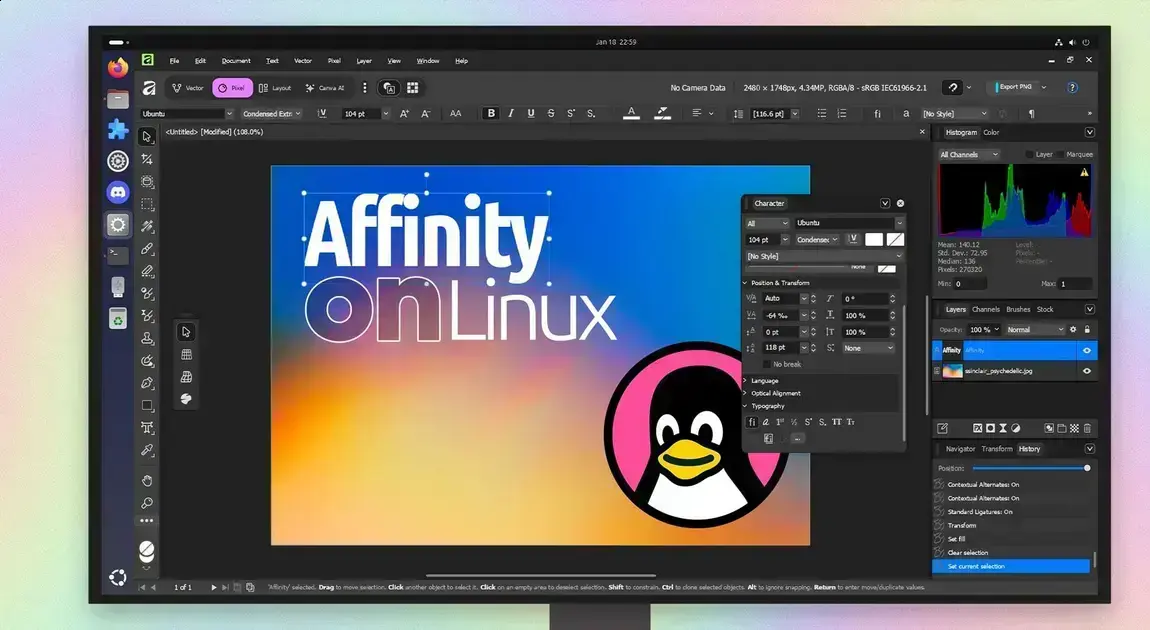1150x630 pixels.
Task: Click the text color A swatch in toolbar
Action: [631, 114]
